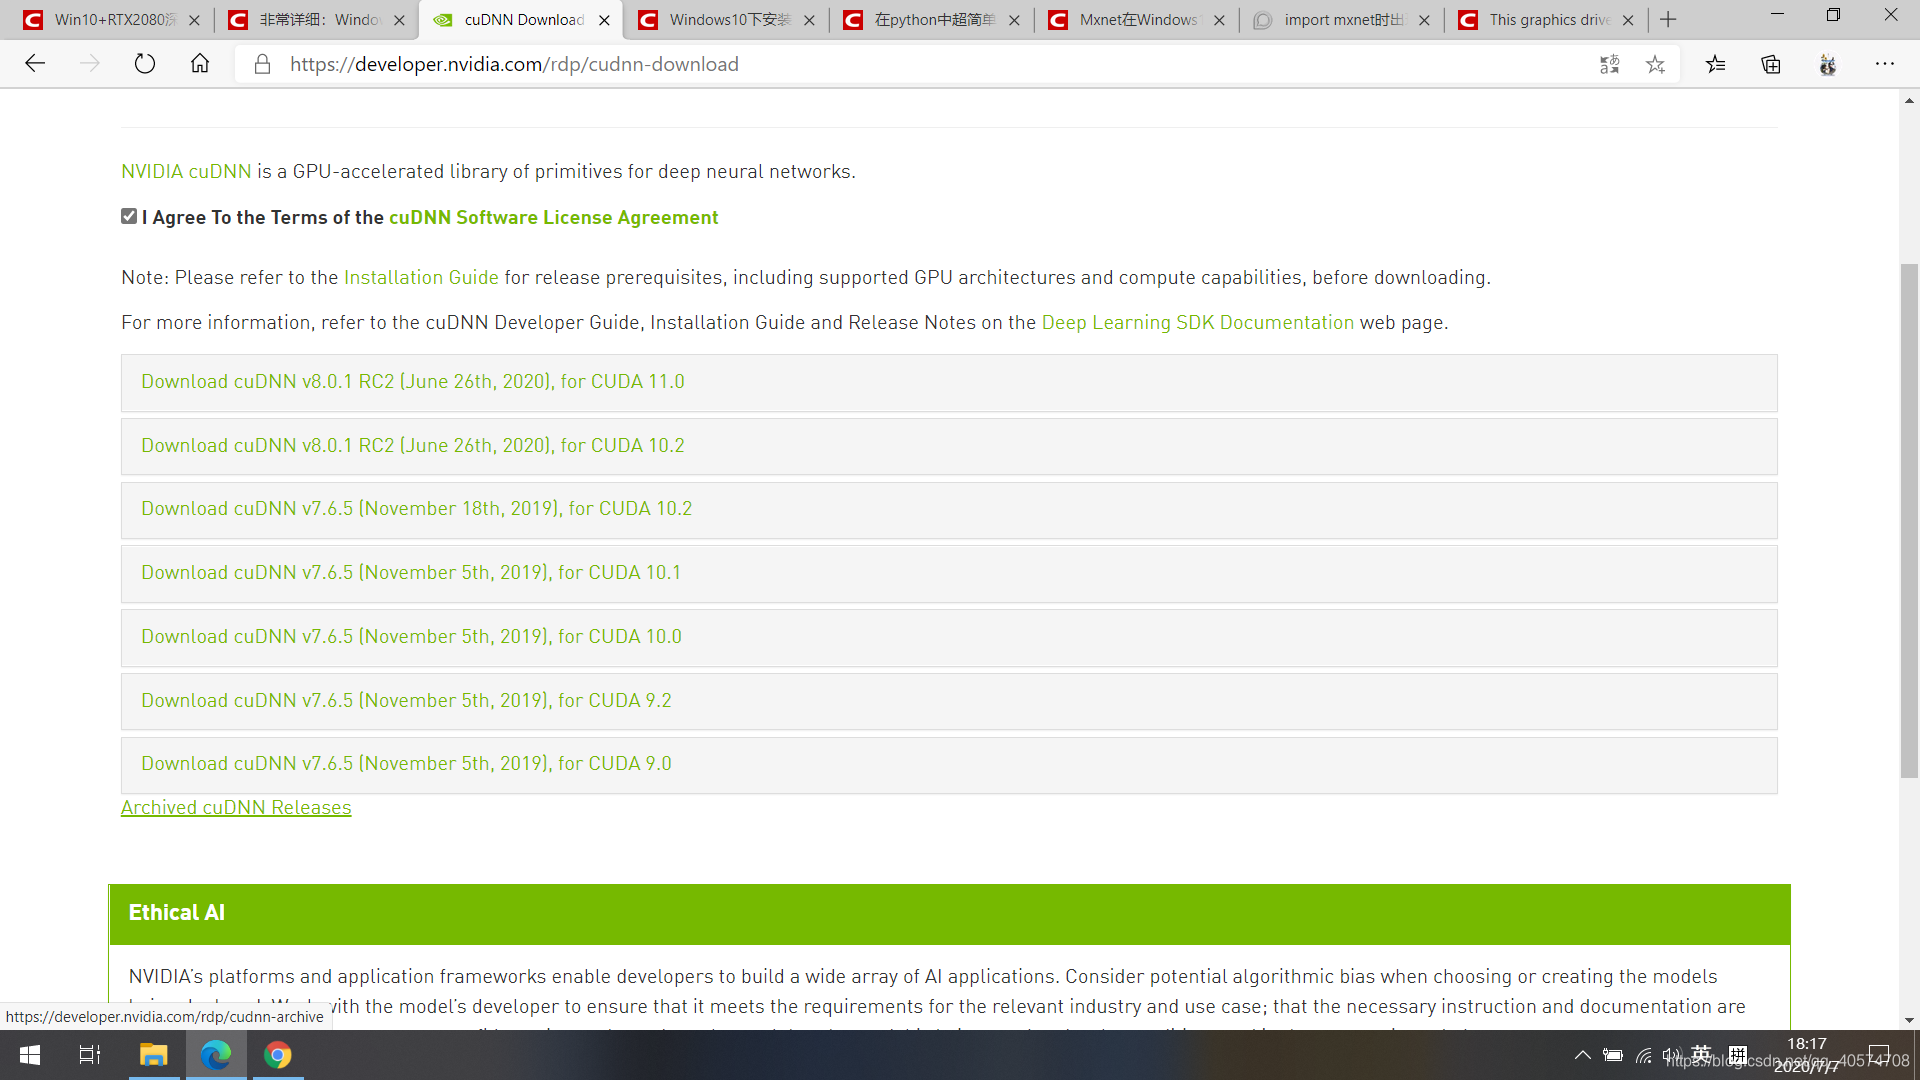The image size is (1920, 1080).
Task: Open Chrome from the taskbar
Action: point(278,1055)
